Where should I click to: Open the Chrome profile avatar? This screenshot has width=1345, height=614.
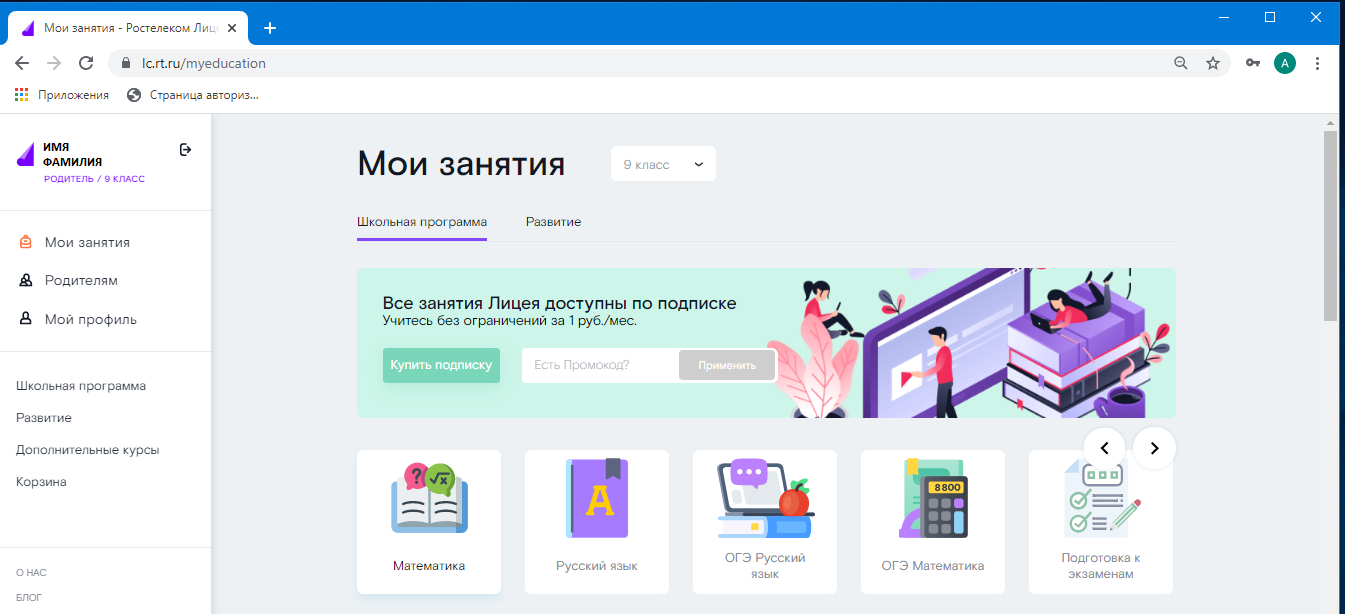[x=1285, y=63]
